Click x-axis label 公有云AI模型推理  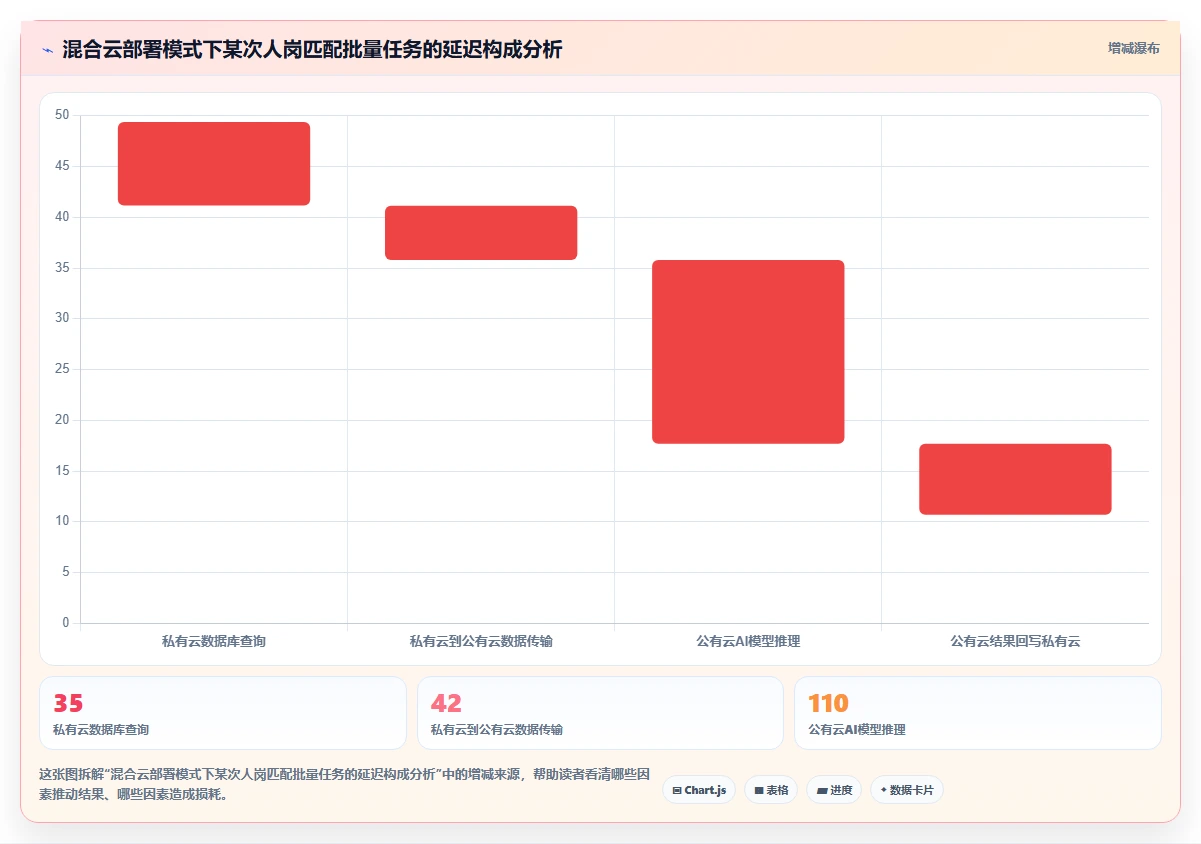(748, 641)
